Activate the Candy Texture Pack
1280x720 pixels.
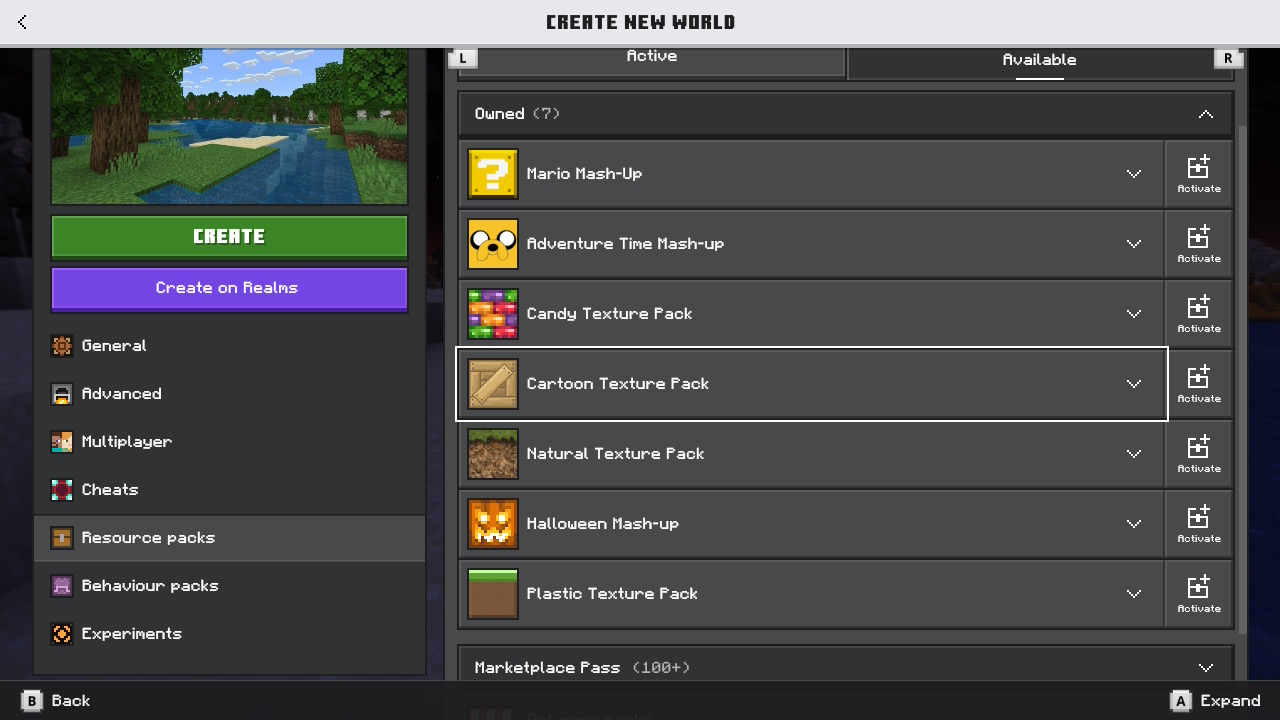[x=1199, y=314]
